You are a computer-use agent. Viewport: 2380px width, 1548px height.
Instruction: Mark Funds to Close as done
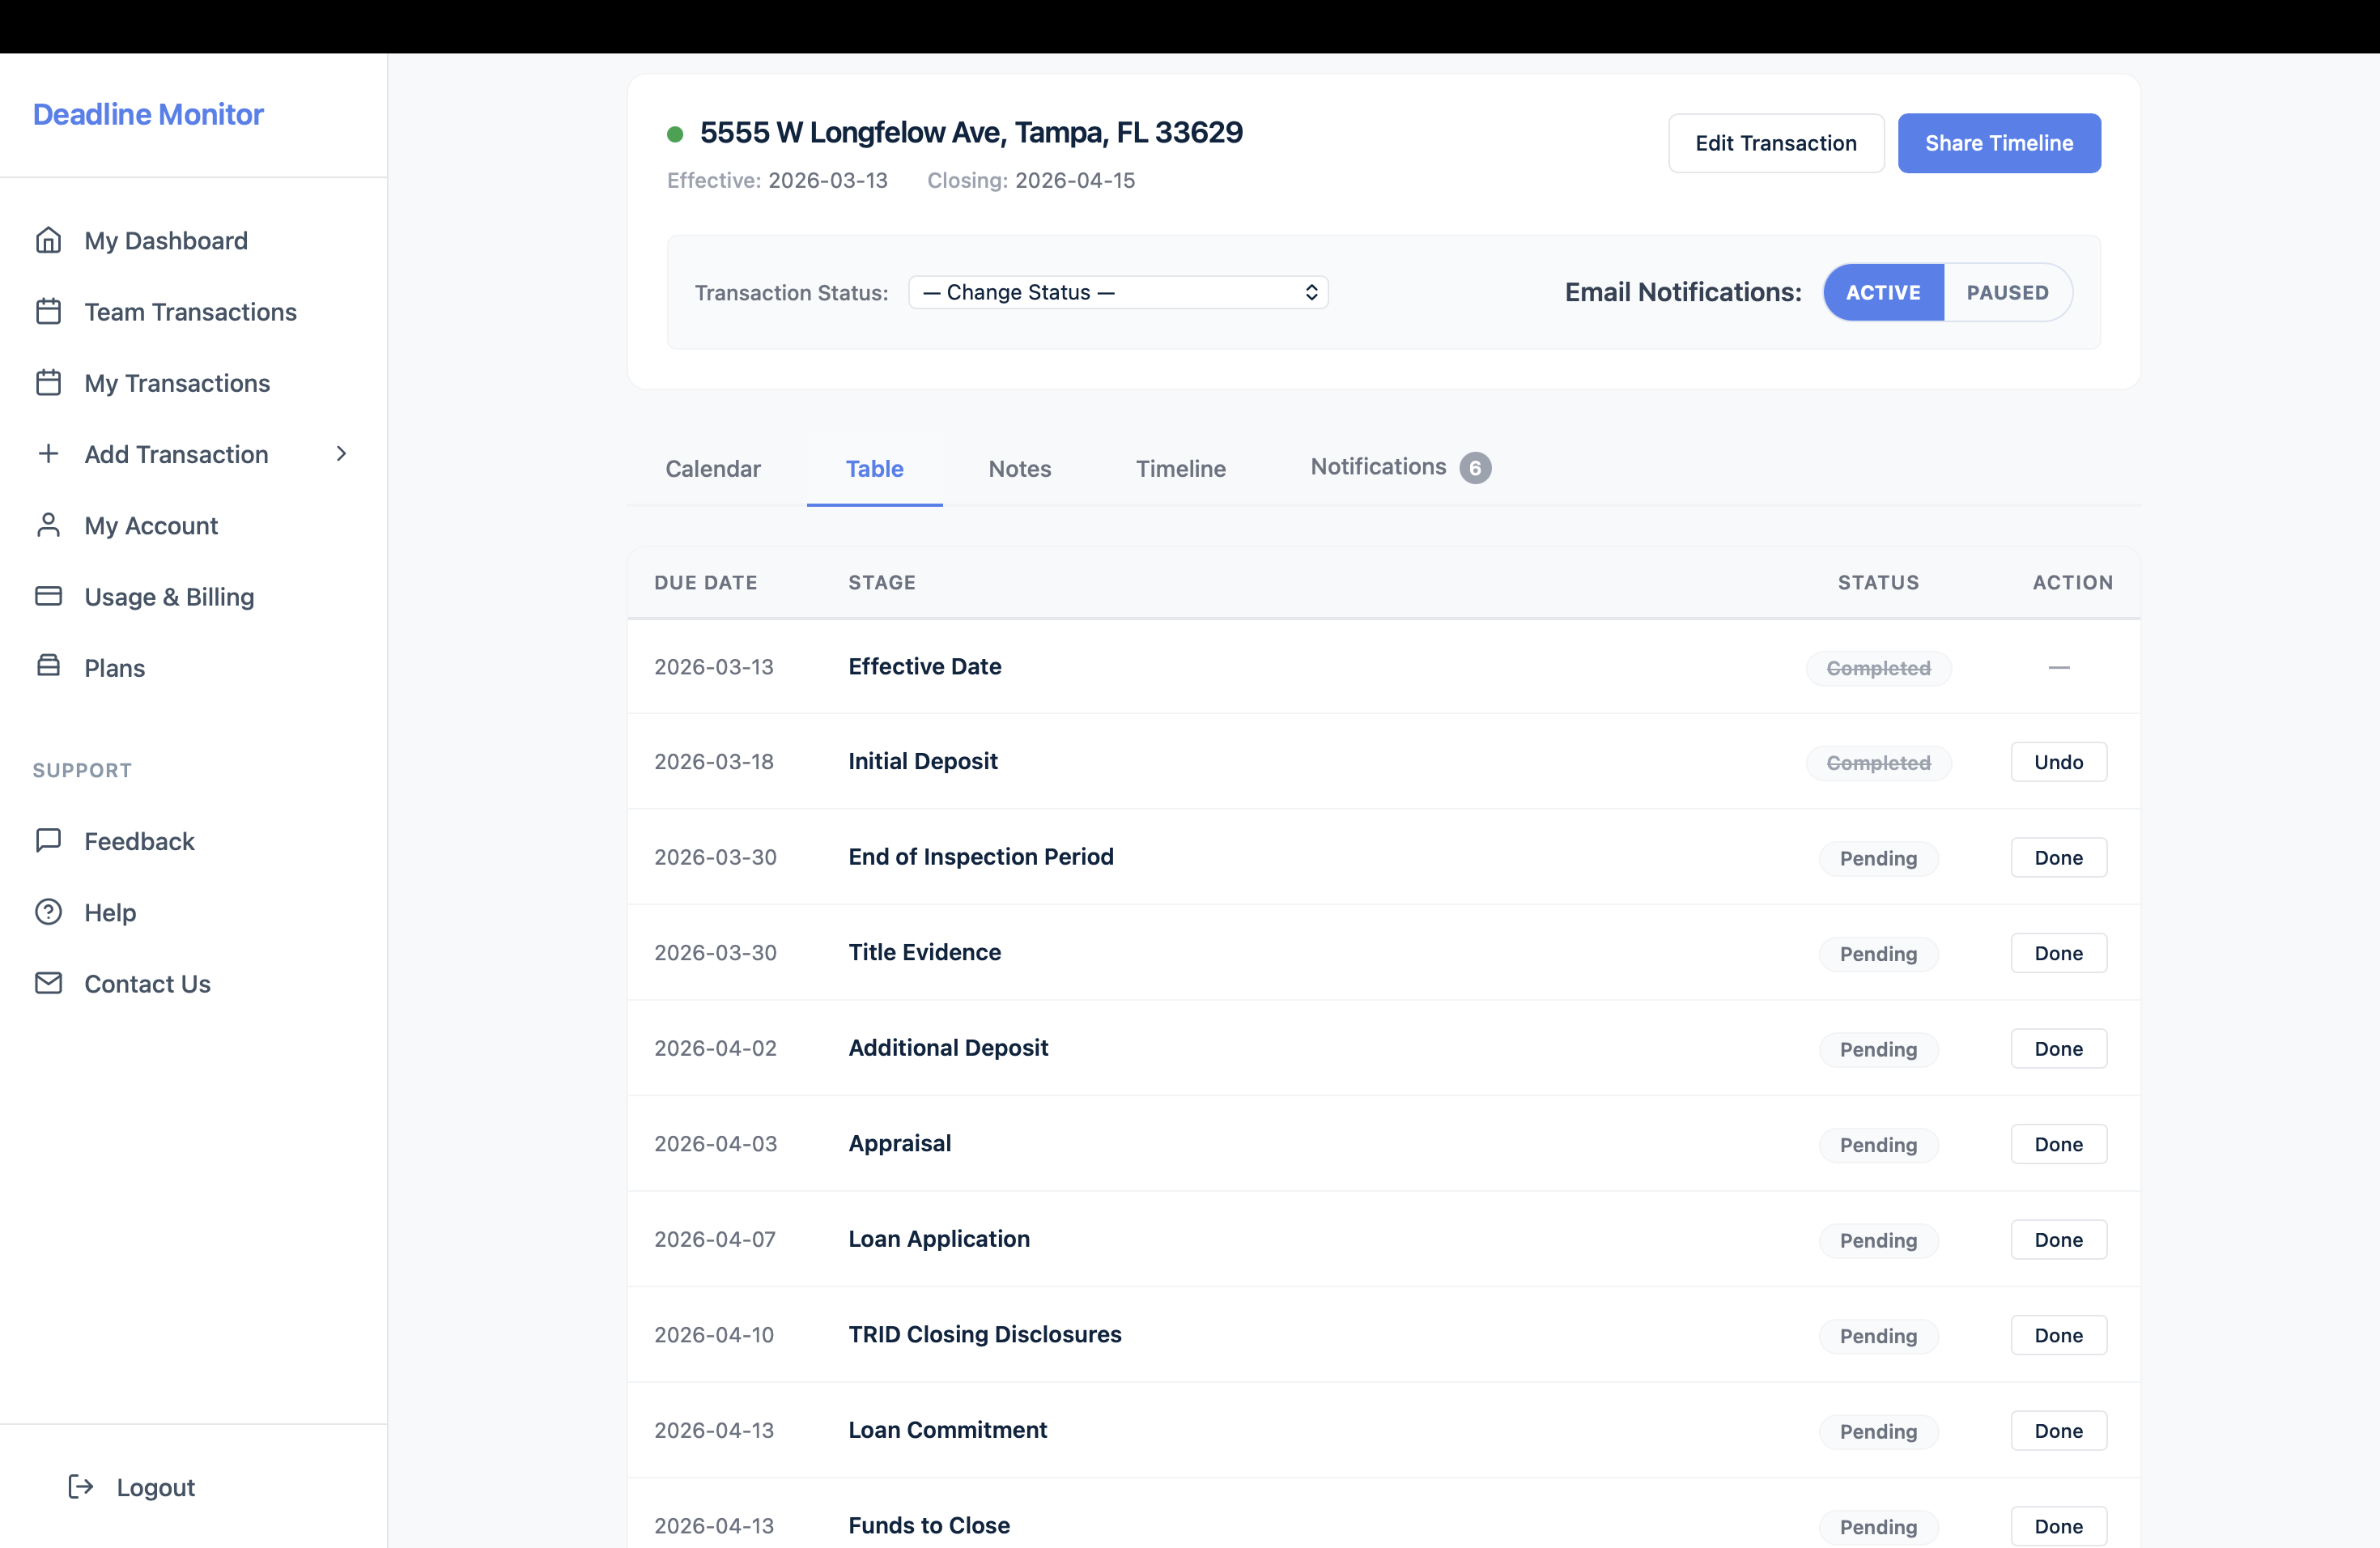(x=2058, y=1526)
